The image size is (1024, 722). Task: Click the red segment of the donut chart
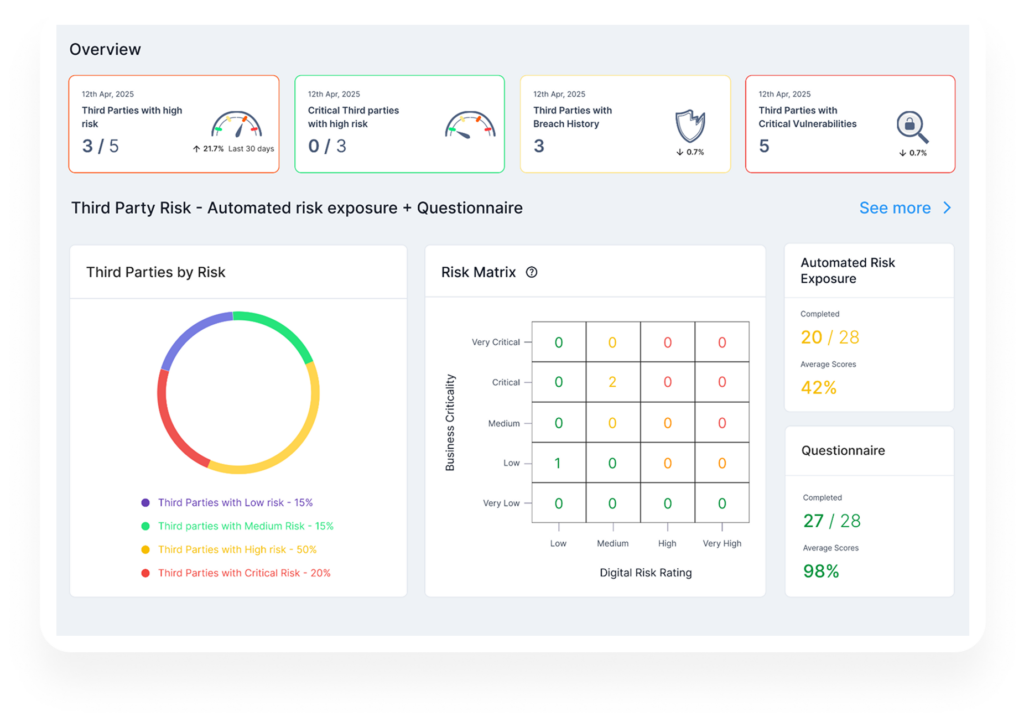click(x=172, y=424)
